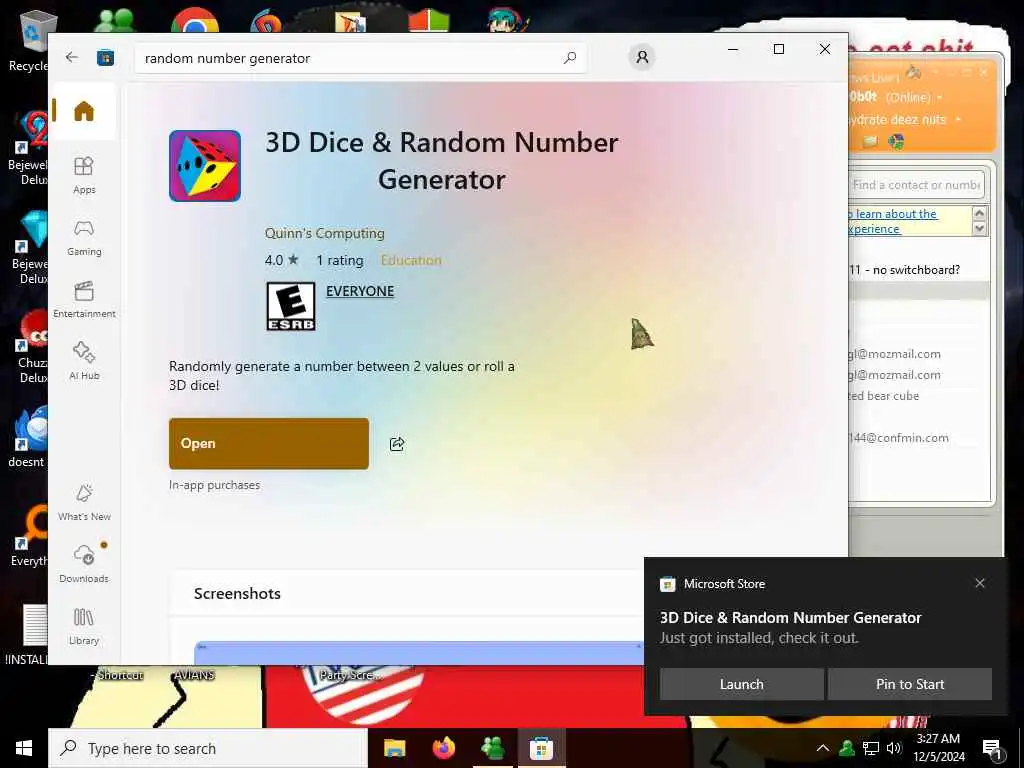The width and height of the screenshot is (1024, 768).
Task: Click Microsoft Store taskbar icon
Action: tap(541, 748)
